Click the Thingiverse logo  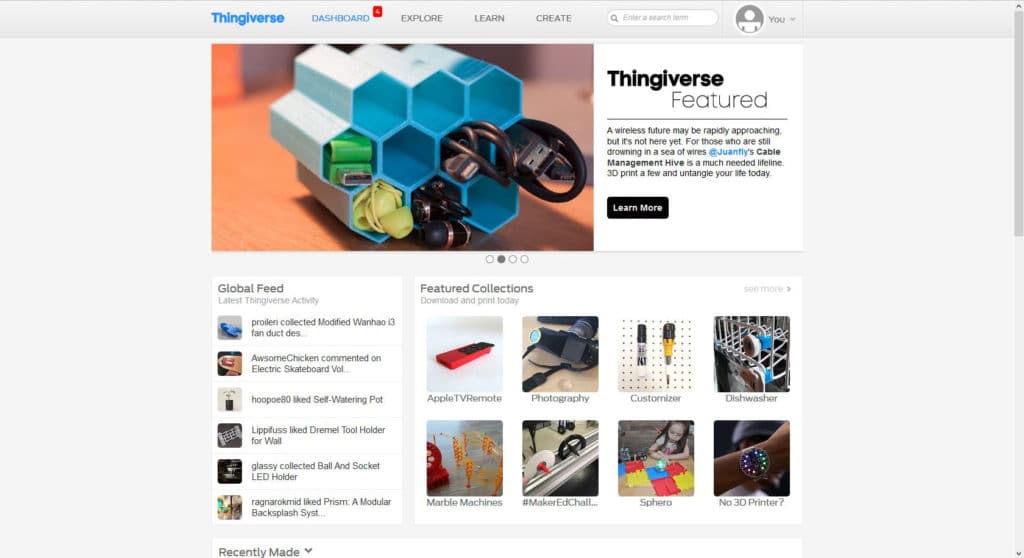coord(247,18)
